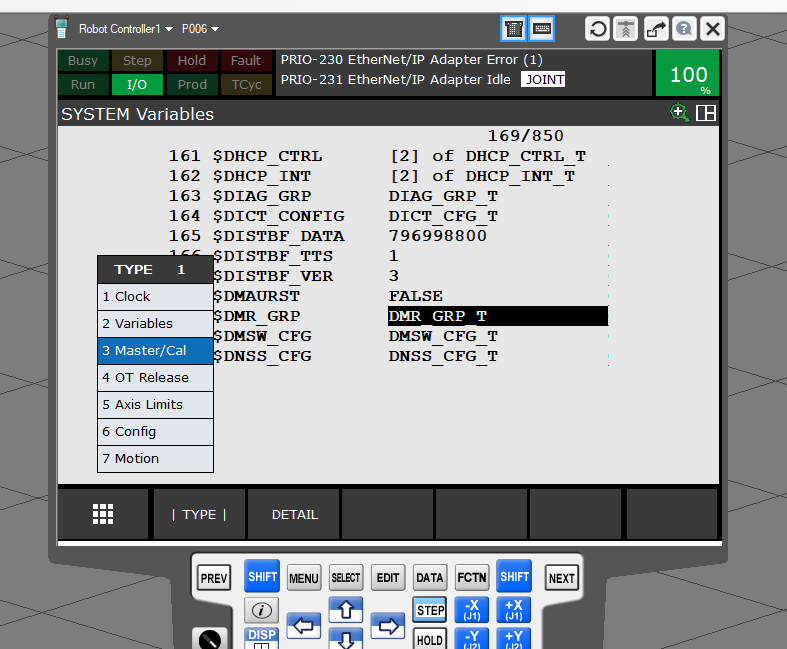Open the grid menu softkey at bottom left

[103, 514]
